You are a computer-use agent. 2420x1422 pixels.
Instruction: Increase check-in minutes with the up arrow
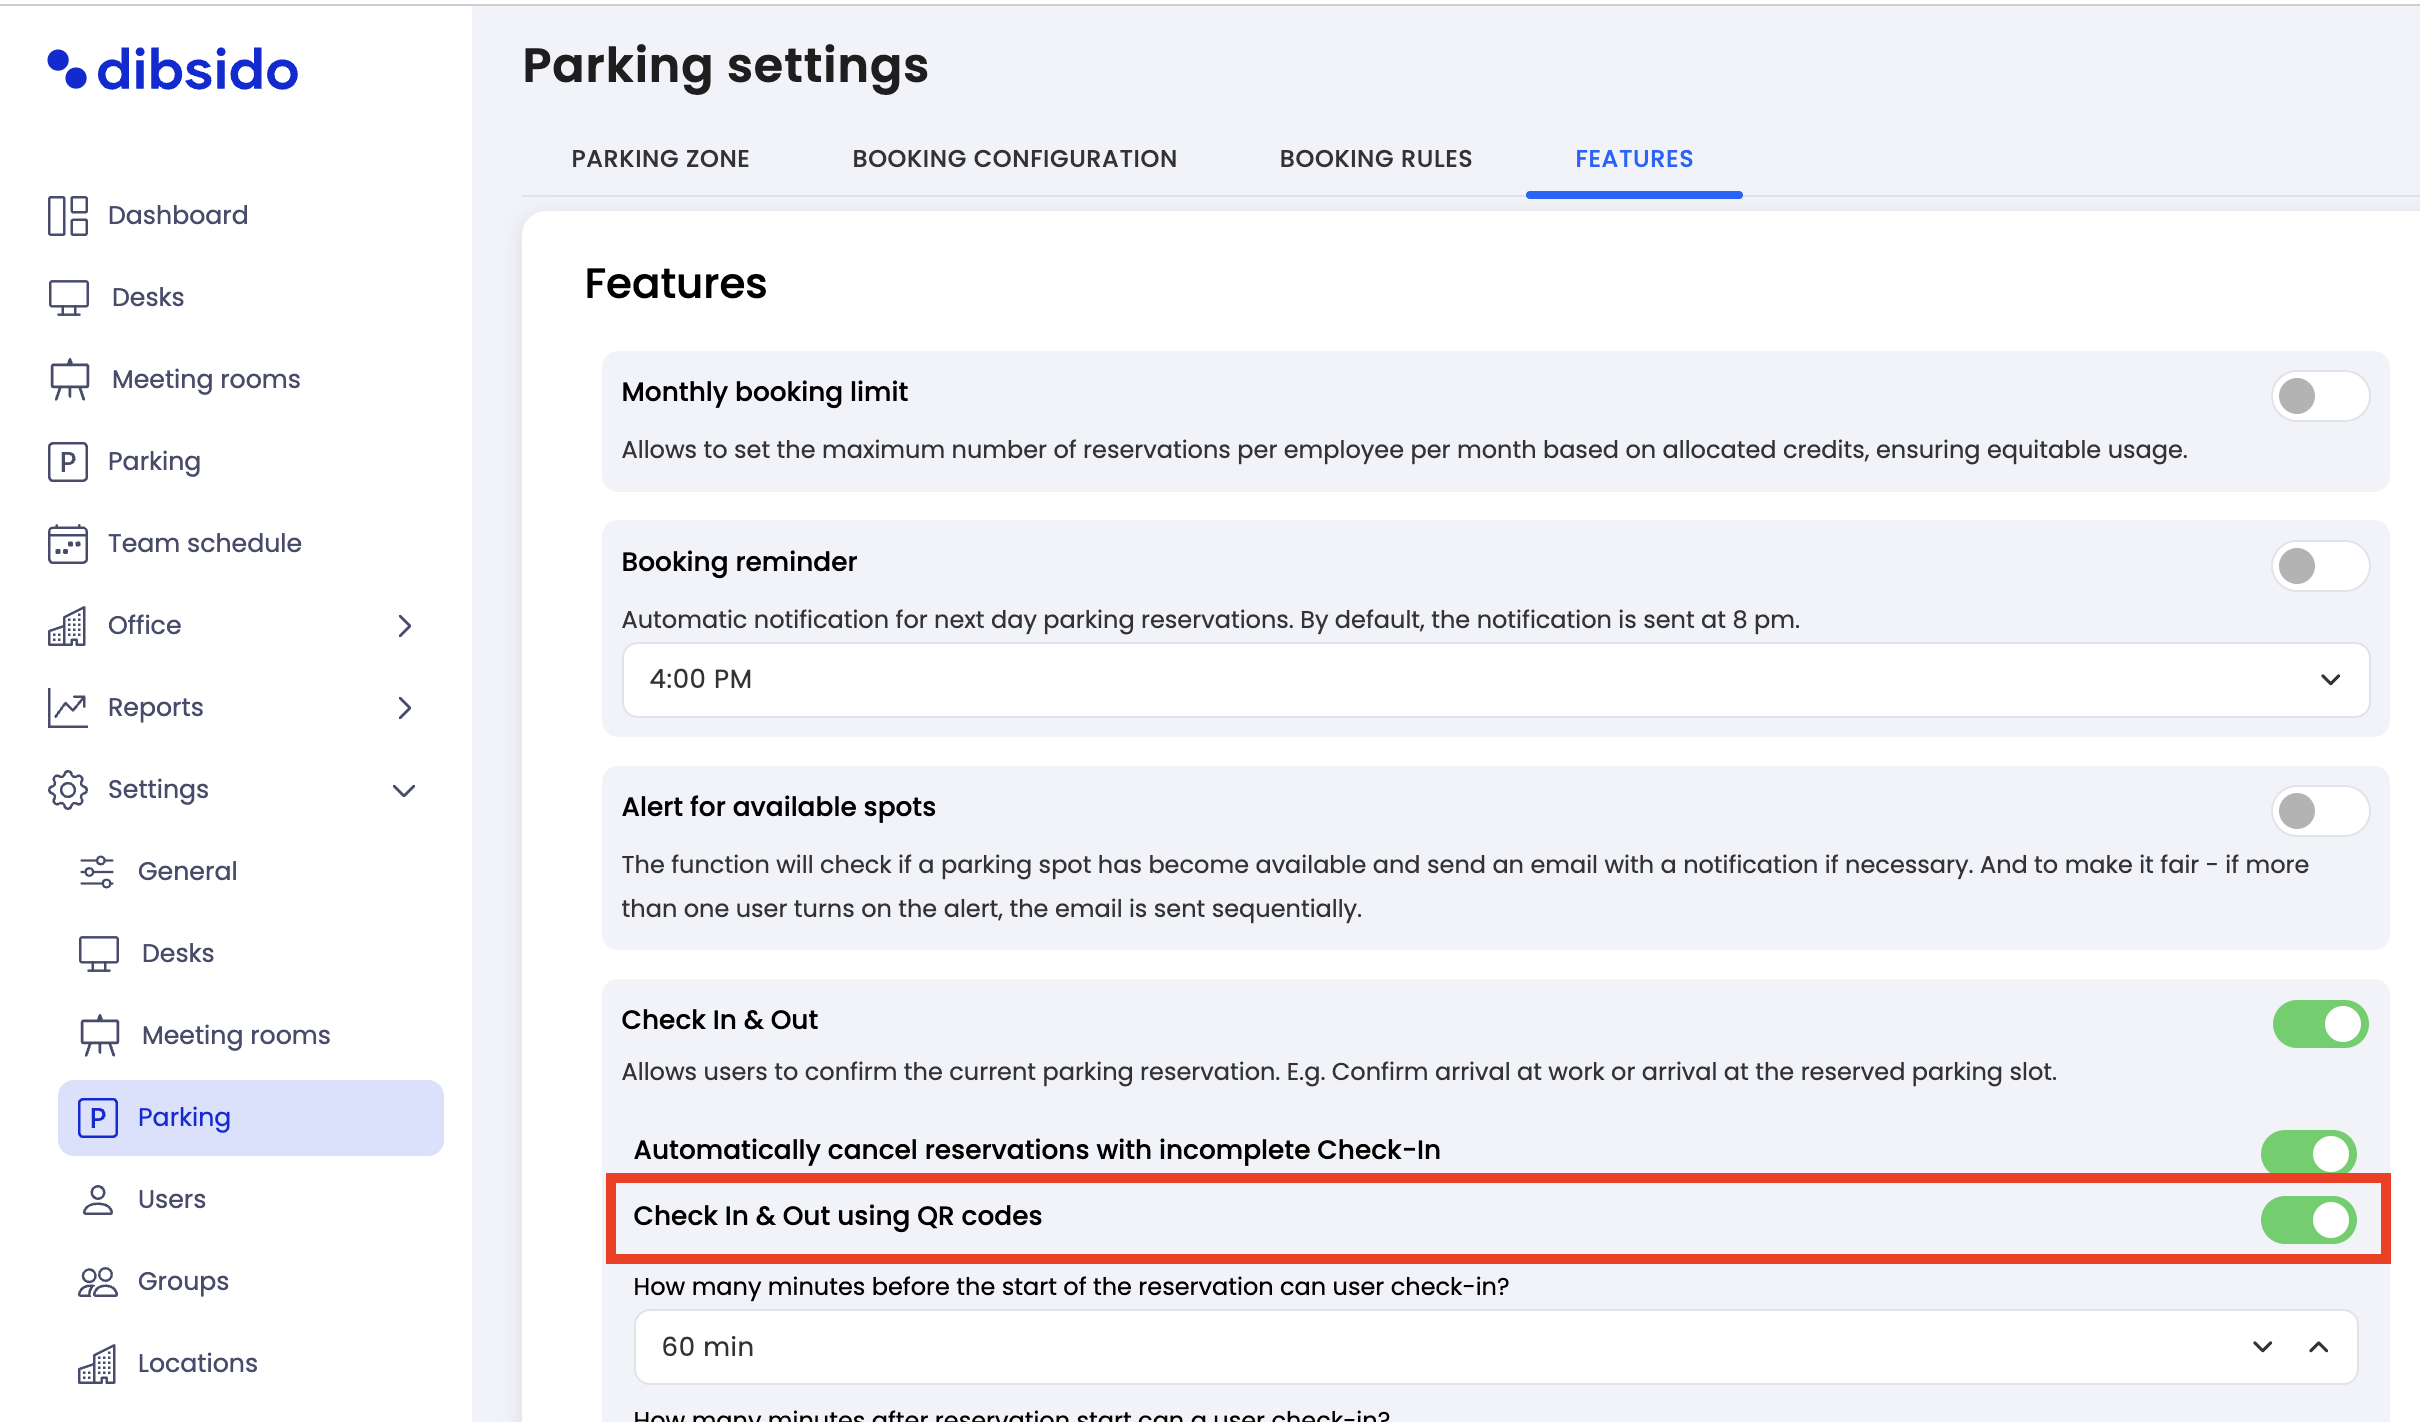pos(2319,1347)
